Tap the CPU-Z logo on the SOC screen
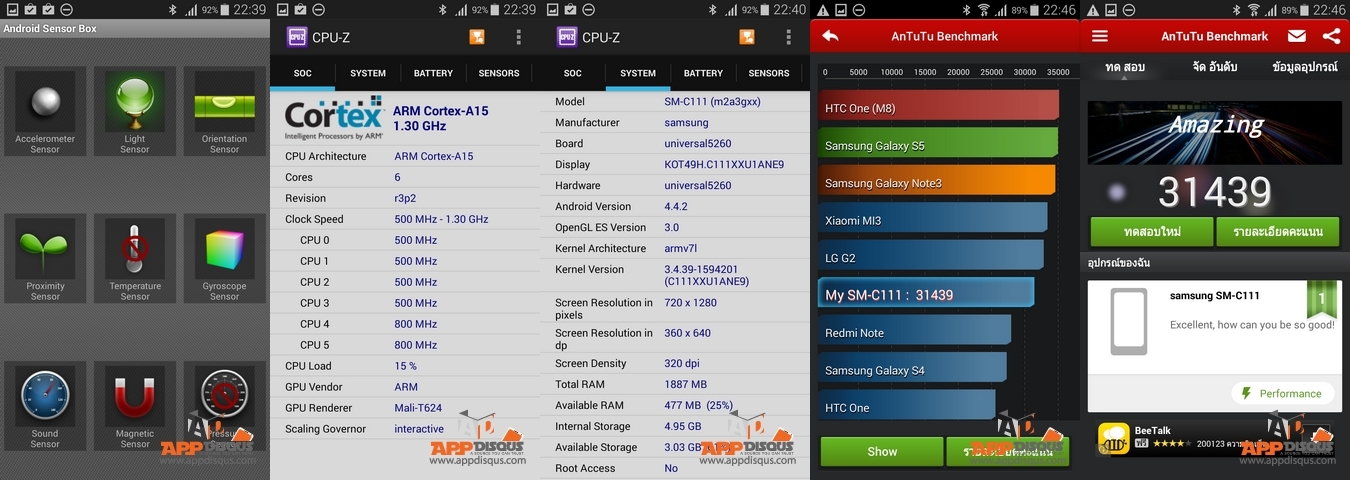The height and width of the screenshot is (480, 1350). coord(297,37)
